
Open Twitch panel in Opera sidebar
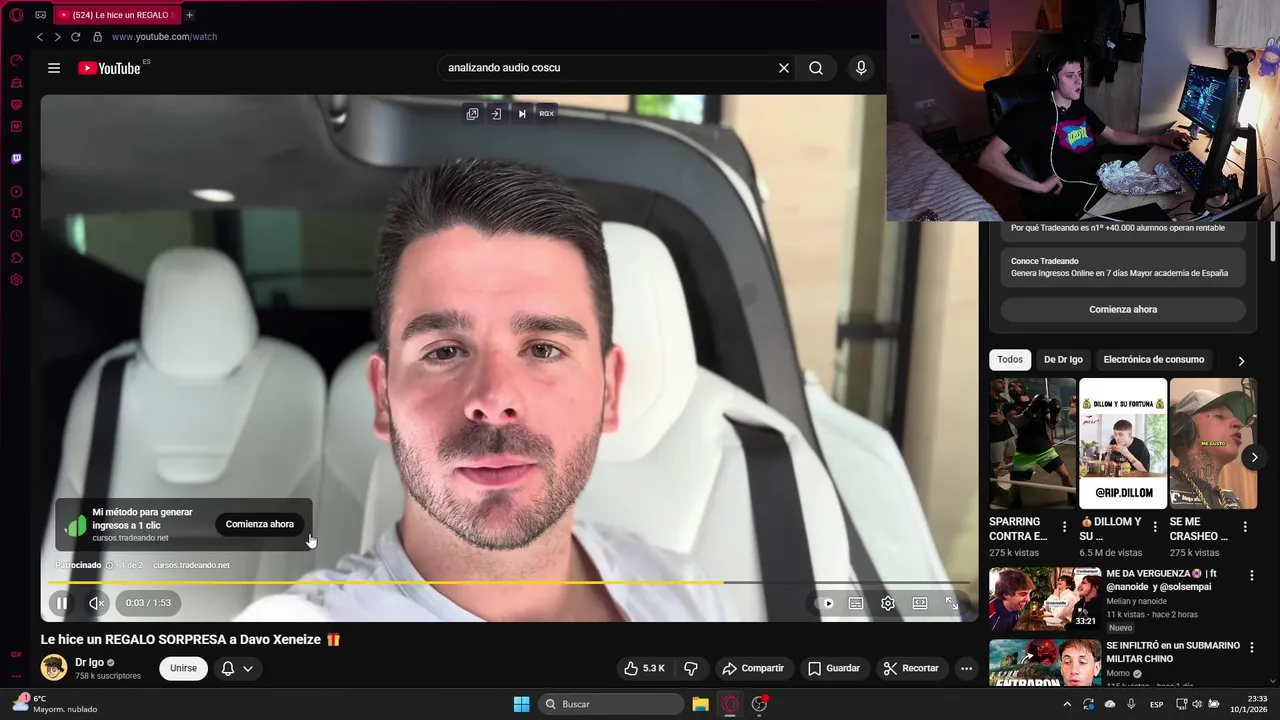point(16,158)
